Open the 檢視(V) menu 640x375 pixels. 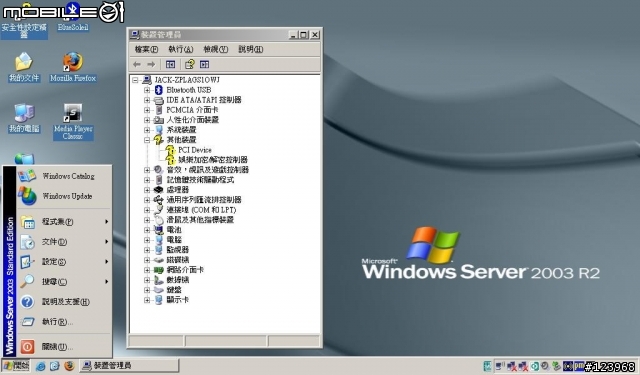coord(216,49)
